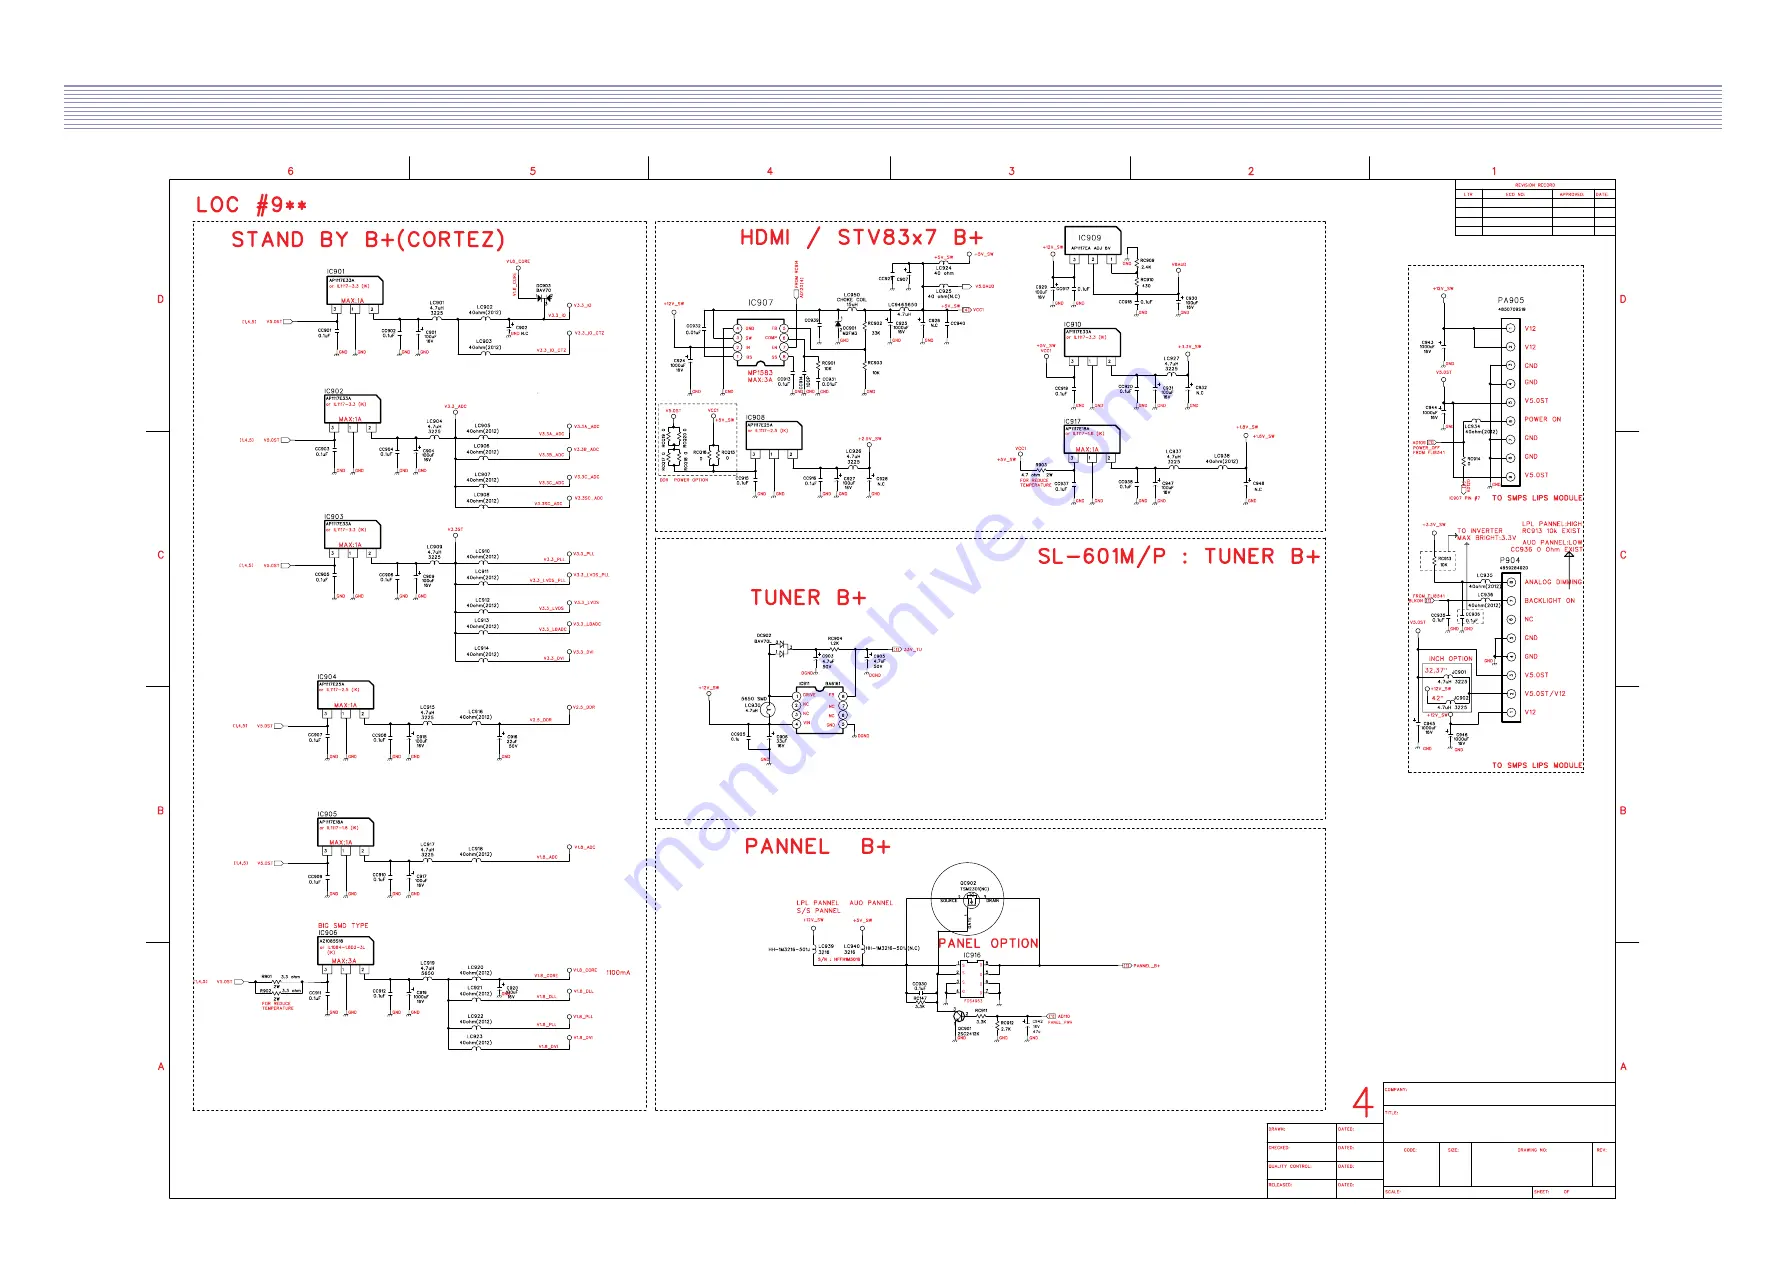Image resolution: width=1787 pixels, height=1263 pixels.
Task: Click the 'LOC #9**' heading
Action: (251, 205)
